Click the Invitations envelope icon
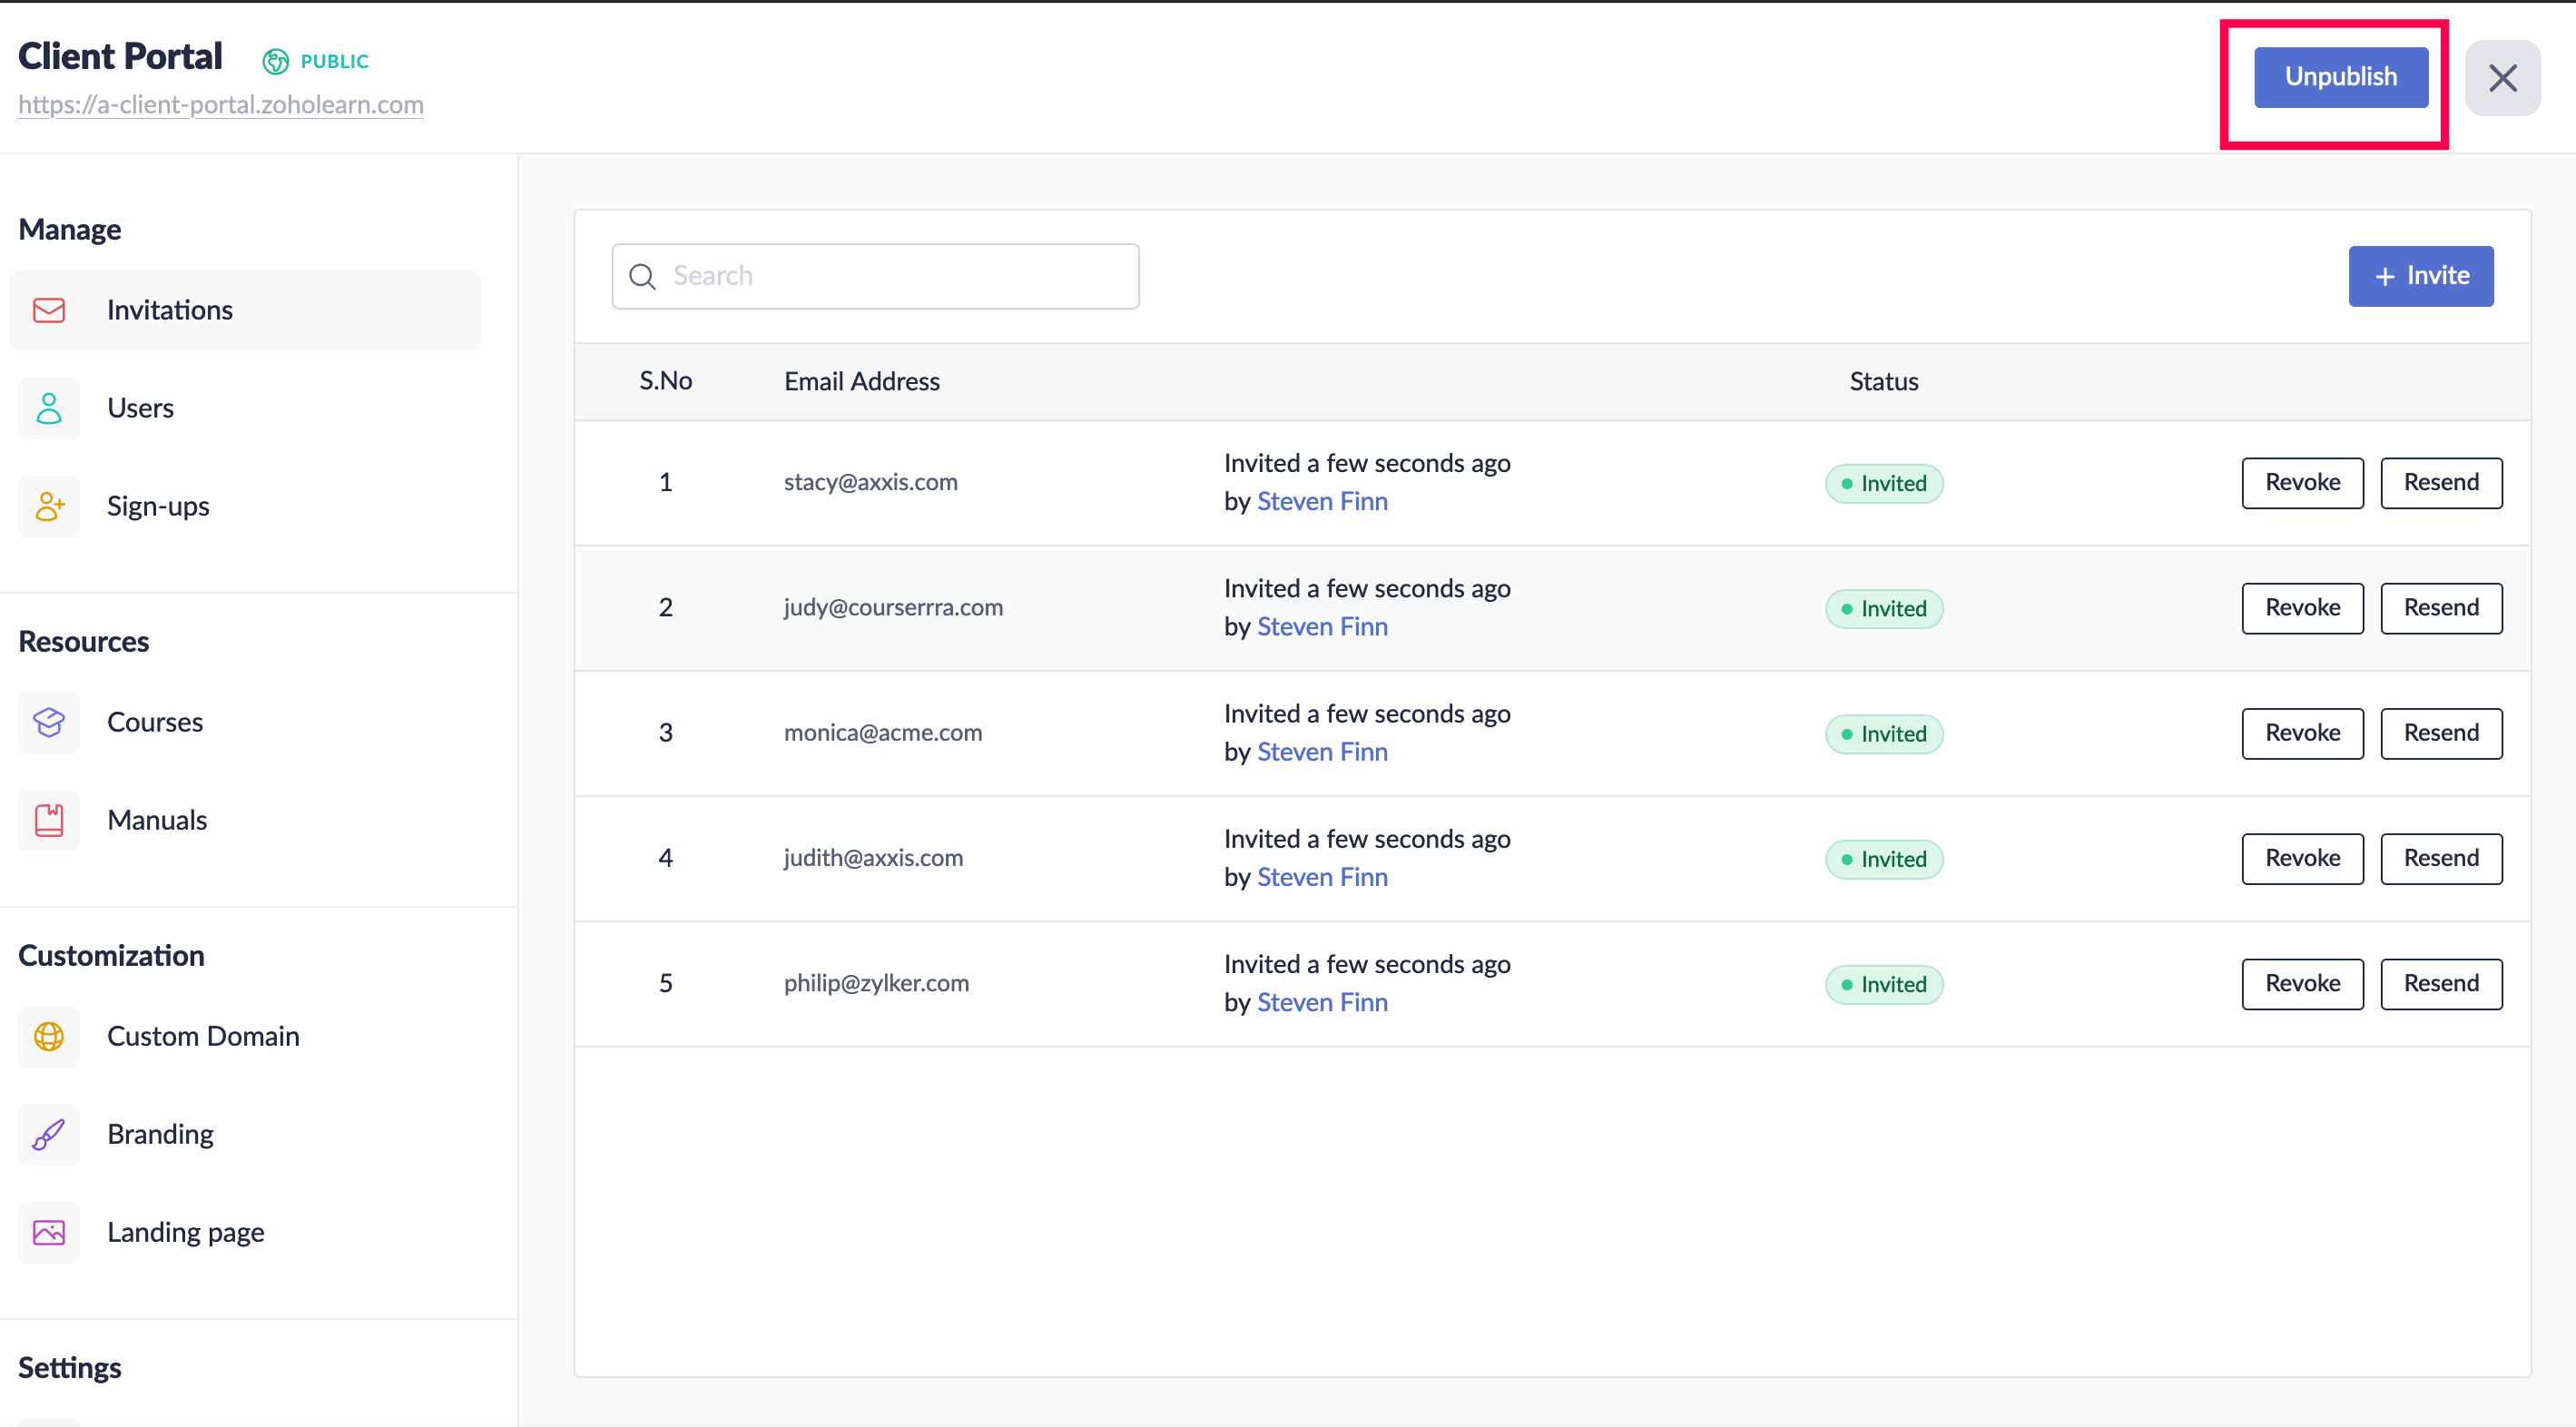 click(48, 310)
